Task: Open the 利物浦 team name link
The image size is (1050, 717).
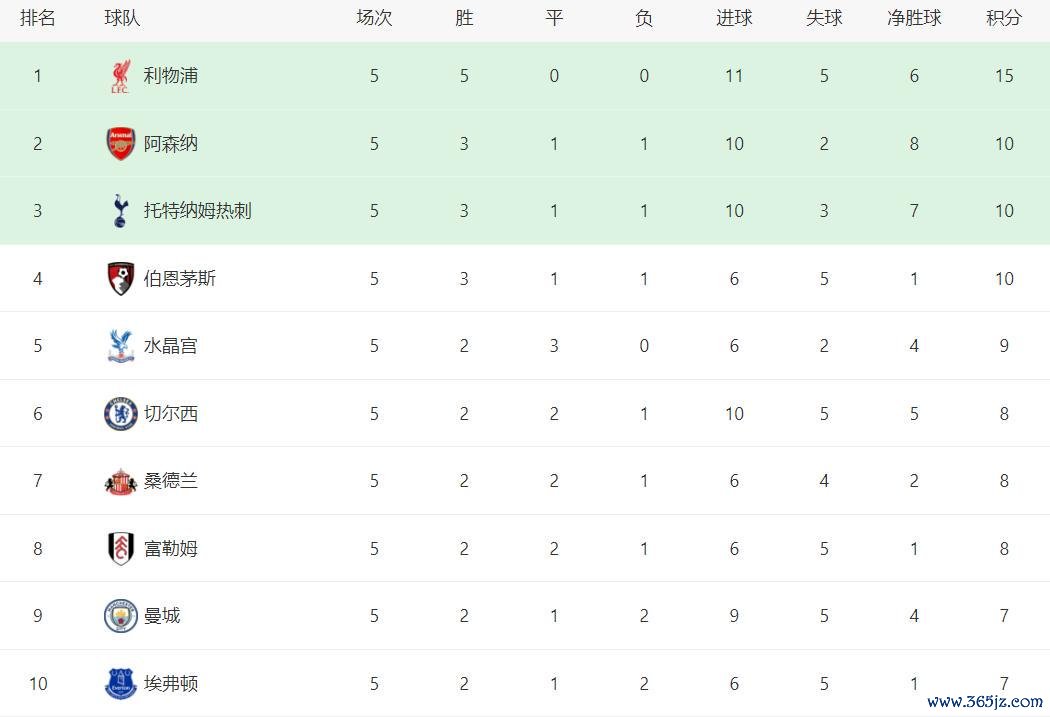Action: tap(171, 76)
